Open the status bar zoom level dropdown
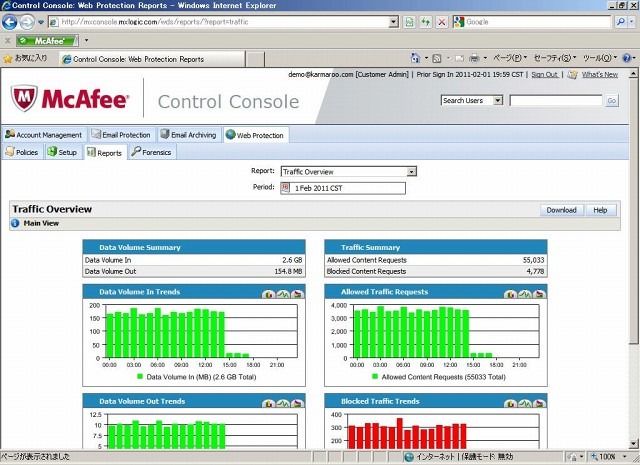This screenshot has height=465, width=640. pyautogui.click(x=624, y=456)
